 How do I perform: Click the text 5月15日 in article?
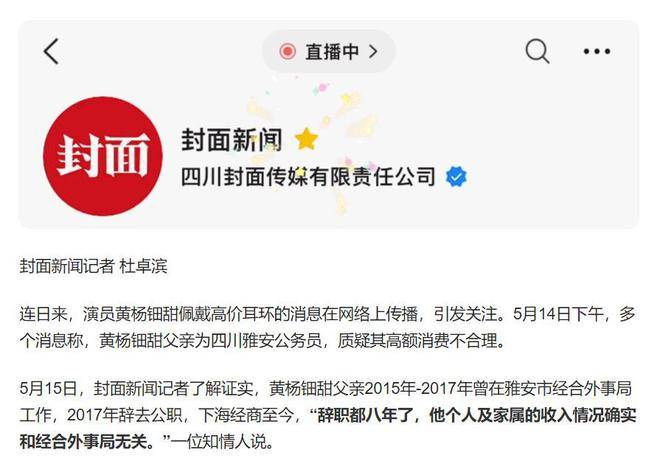(x=48, y=388)
